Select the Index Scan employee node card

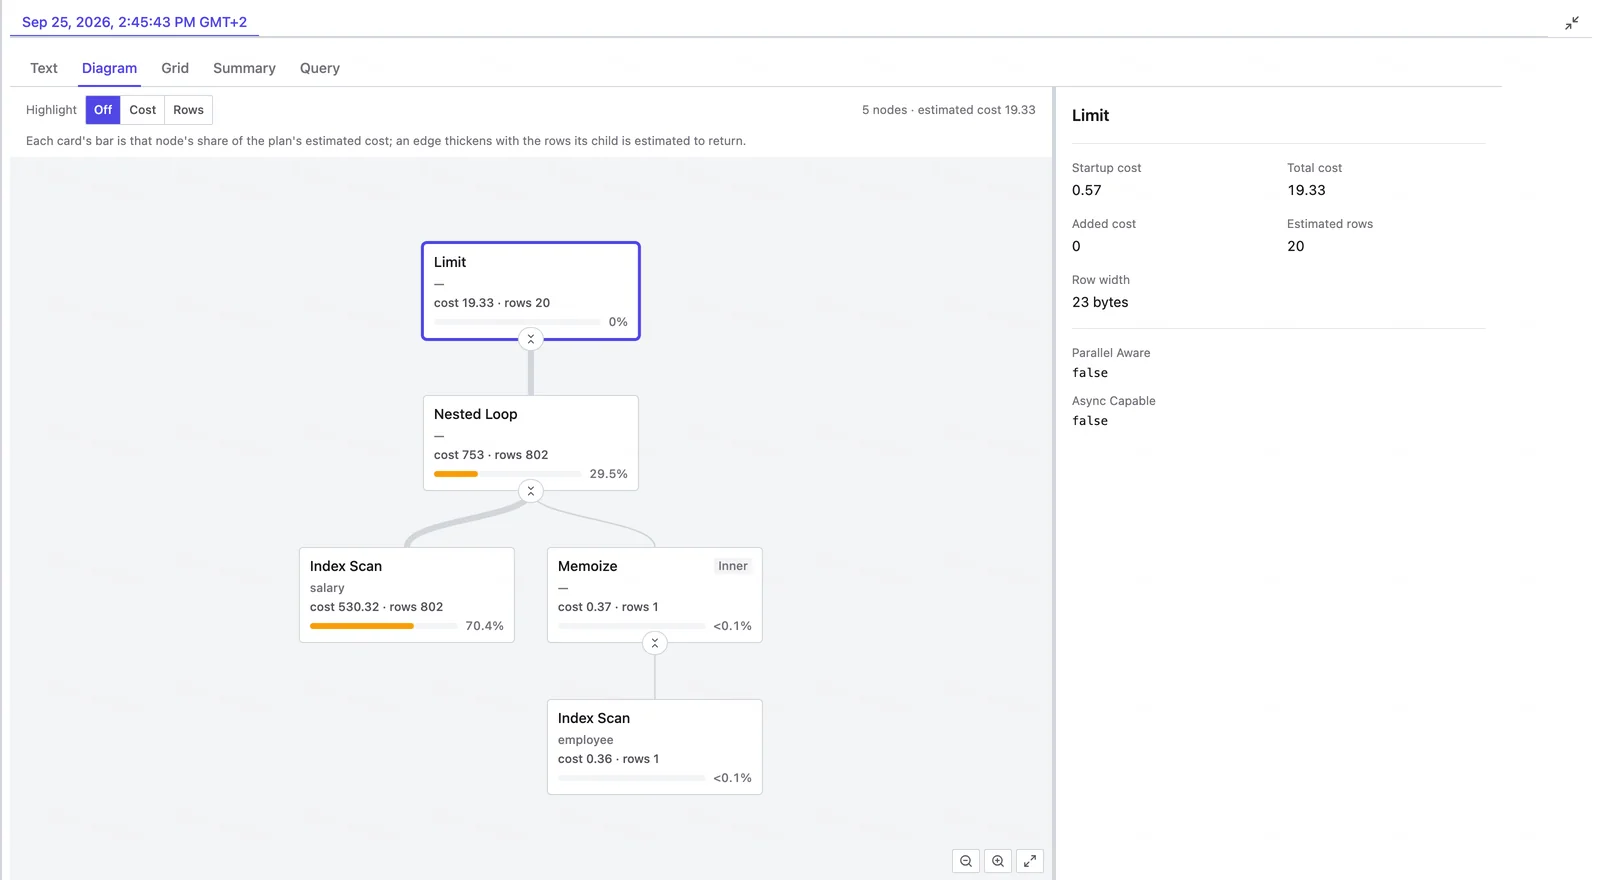(x=655, y=747)
